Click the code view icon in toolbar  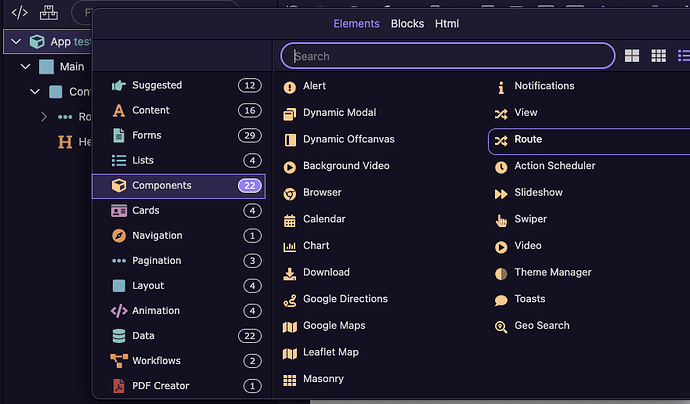[19, 14]
